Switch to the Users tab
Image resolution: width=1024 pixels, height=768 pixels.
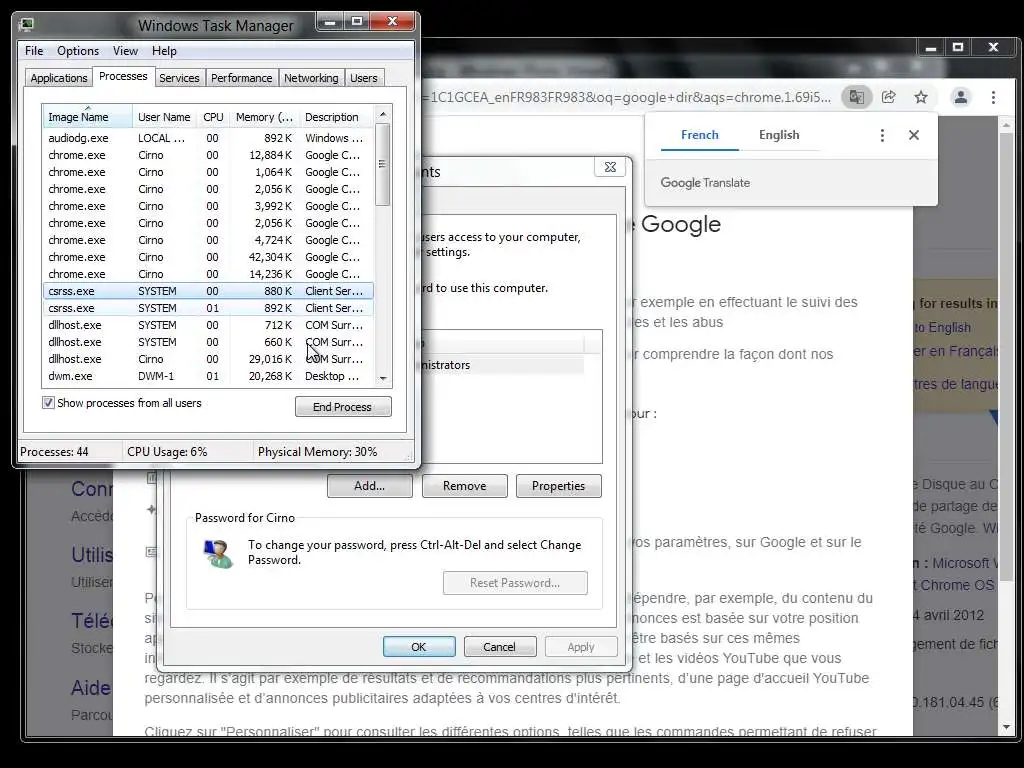point(364,78)
